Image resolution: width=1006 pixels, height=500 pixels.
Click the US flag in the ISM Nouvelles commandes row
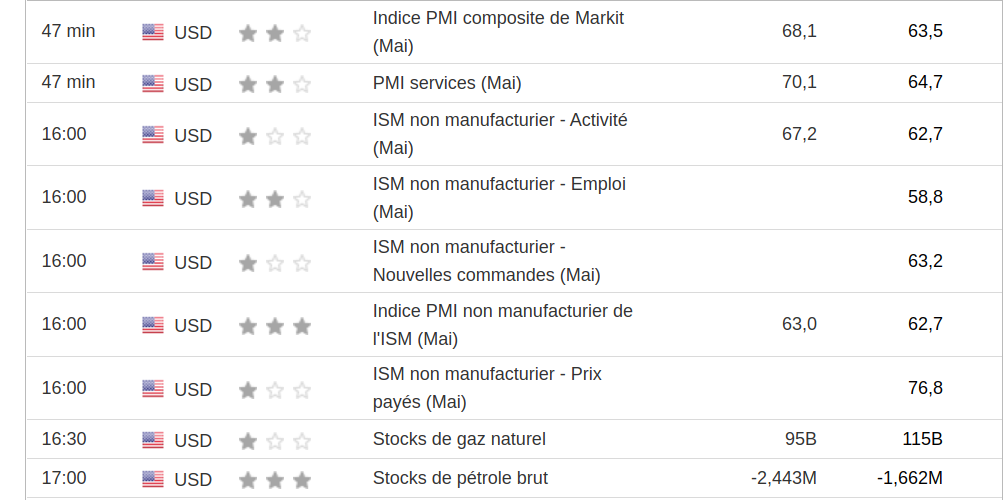pyautogui.click(x=153, y=262)
